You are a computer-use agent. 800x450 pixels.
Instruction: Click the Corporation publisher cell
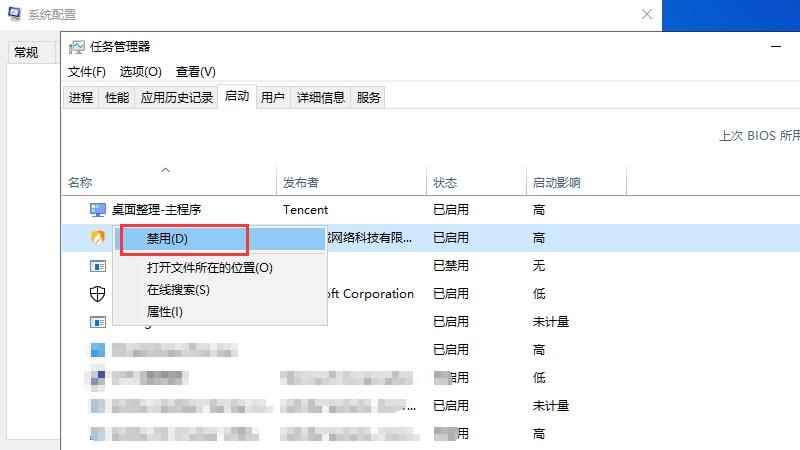371,294
